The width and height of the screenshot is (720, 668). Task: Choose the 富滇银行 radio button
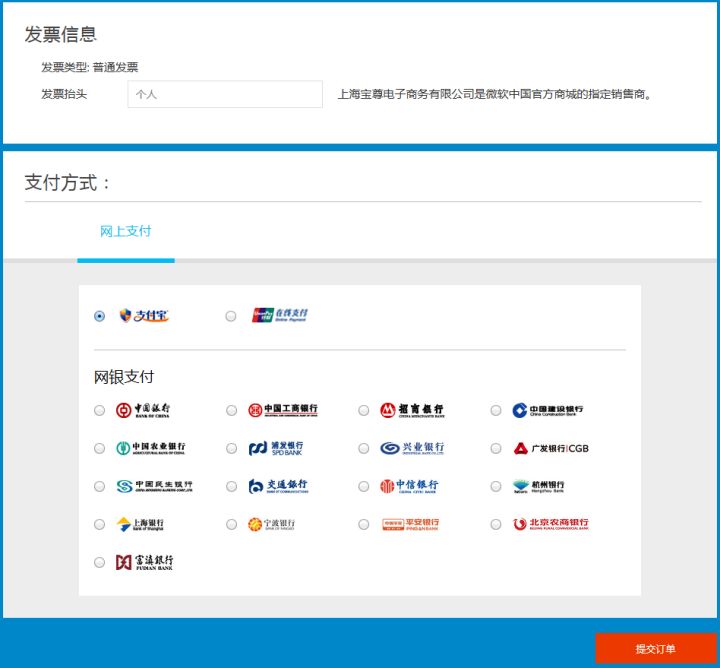[x=99, y=562]
